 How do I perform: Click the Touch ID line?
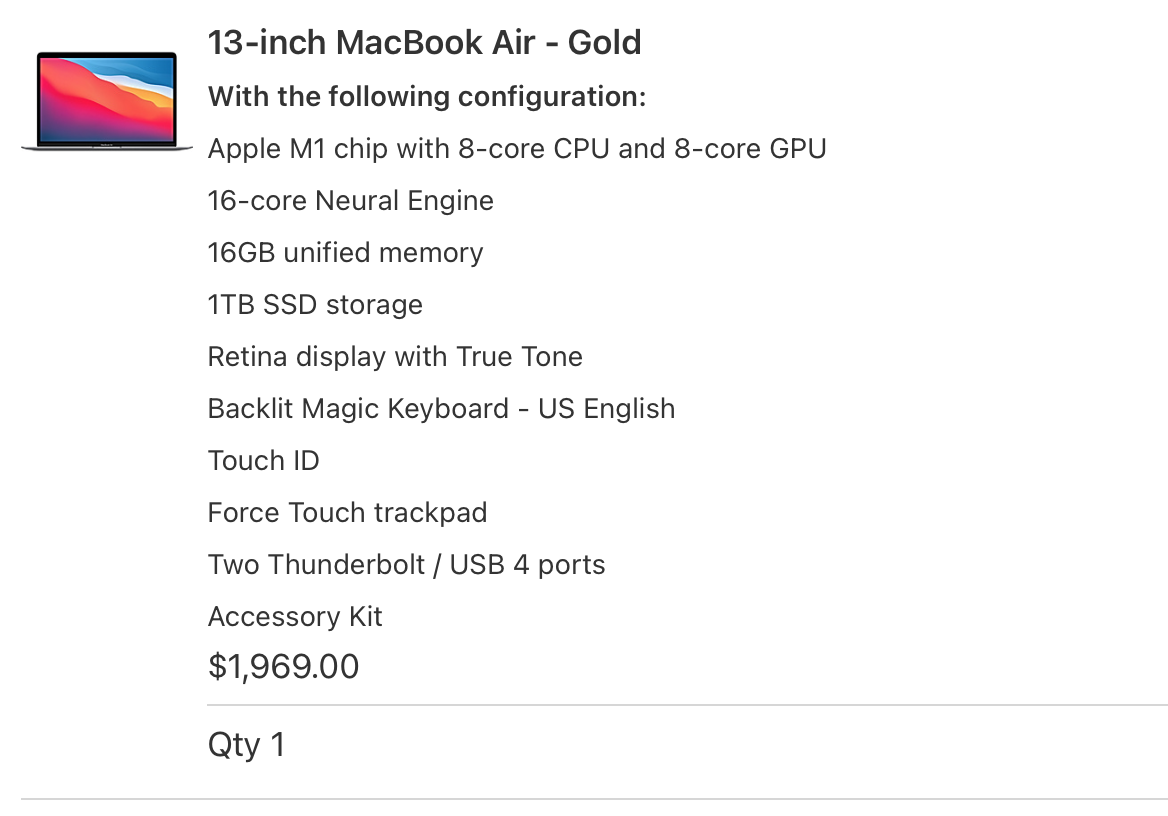[x=264, y=461]
